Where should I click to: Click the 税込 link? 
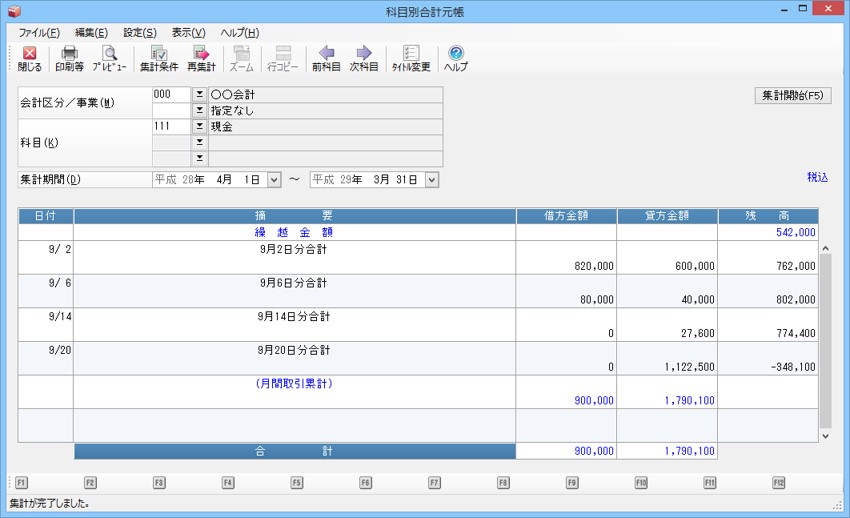(817, 177)
